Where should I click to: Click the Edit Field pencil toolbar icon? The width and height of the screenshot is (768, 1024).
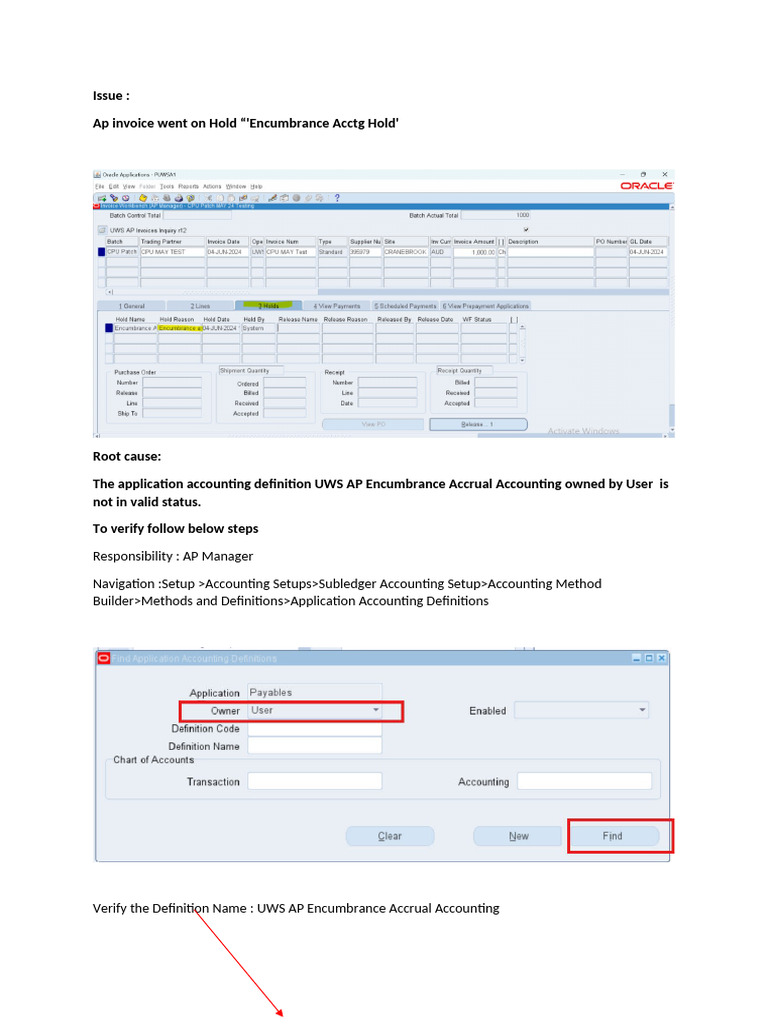click(x=272, y=198)
